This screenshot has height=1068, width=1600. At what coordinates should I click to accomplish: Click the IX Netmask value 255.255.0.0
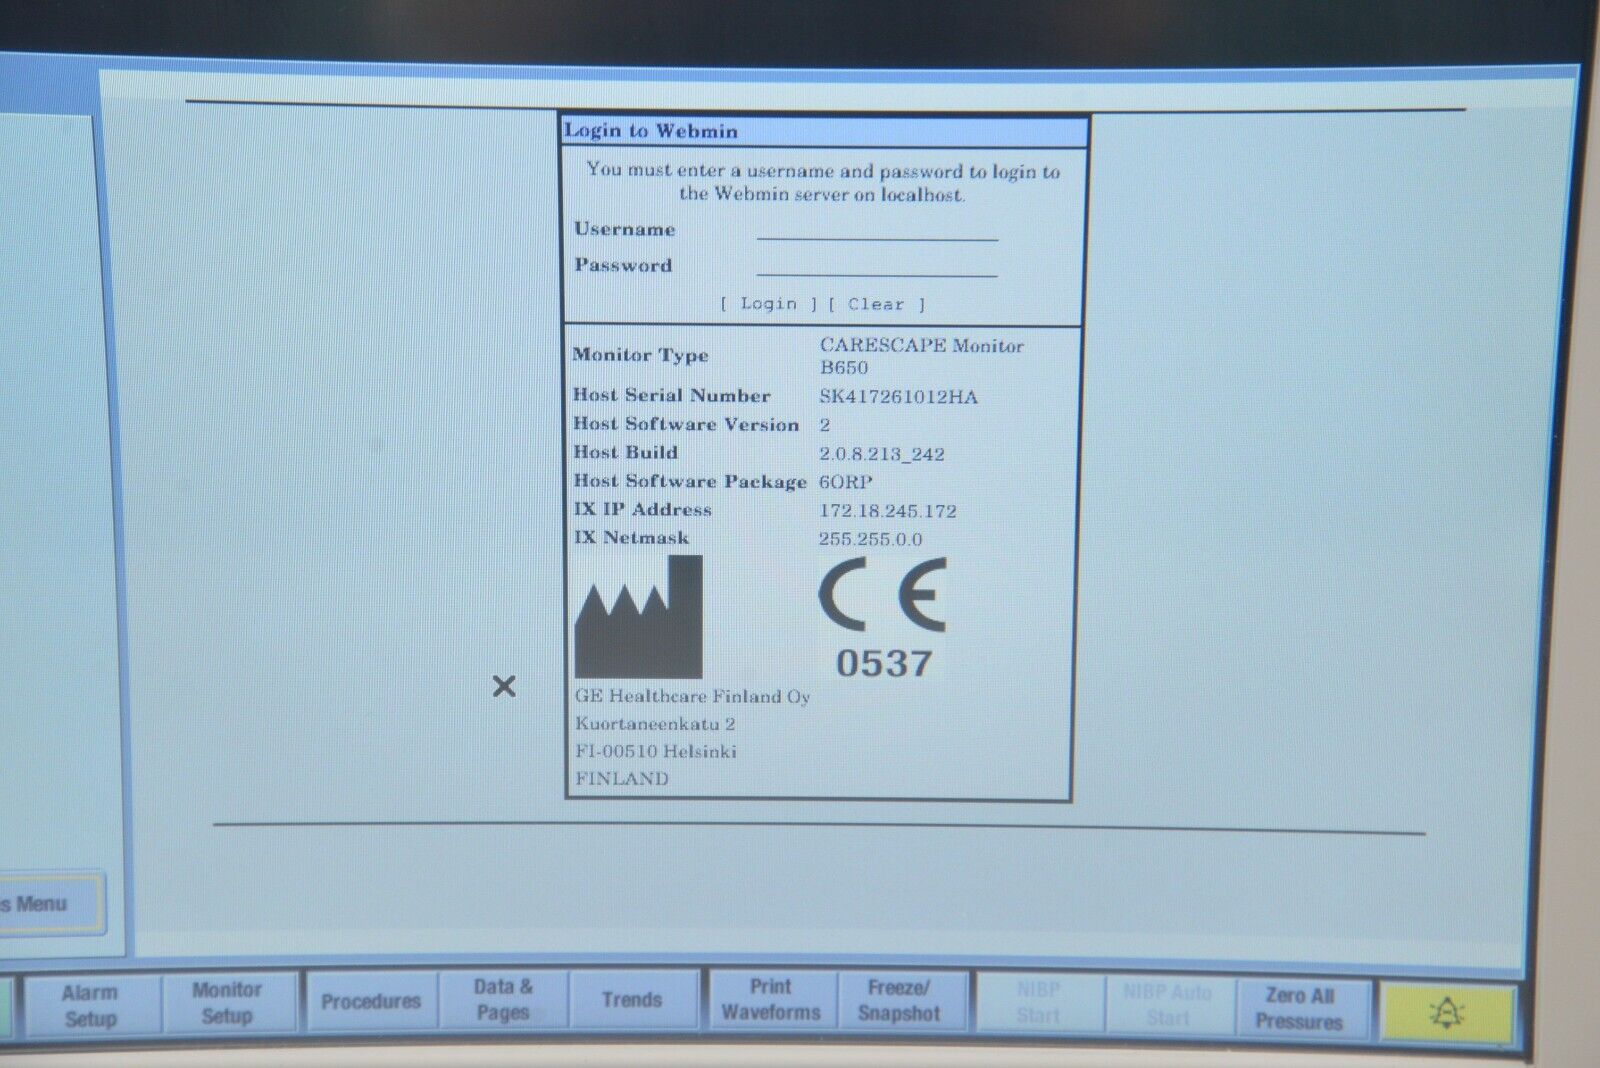pos(870,539)
